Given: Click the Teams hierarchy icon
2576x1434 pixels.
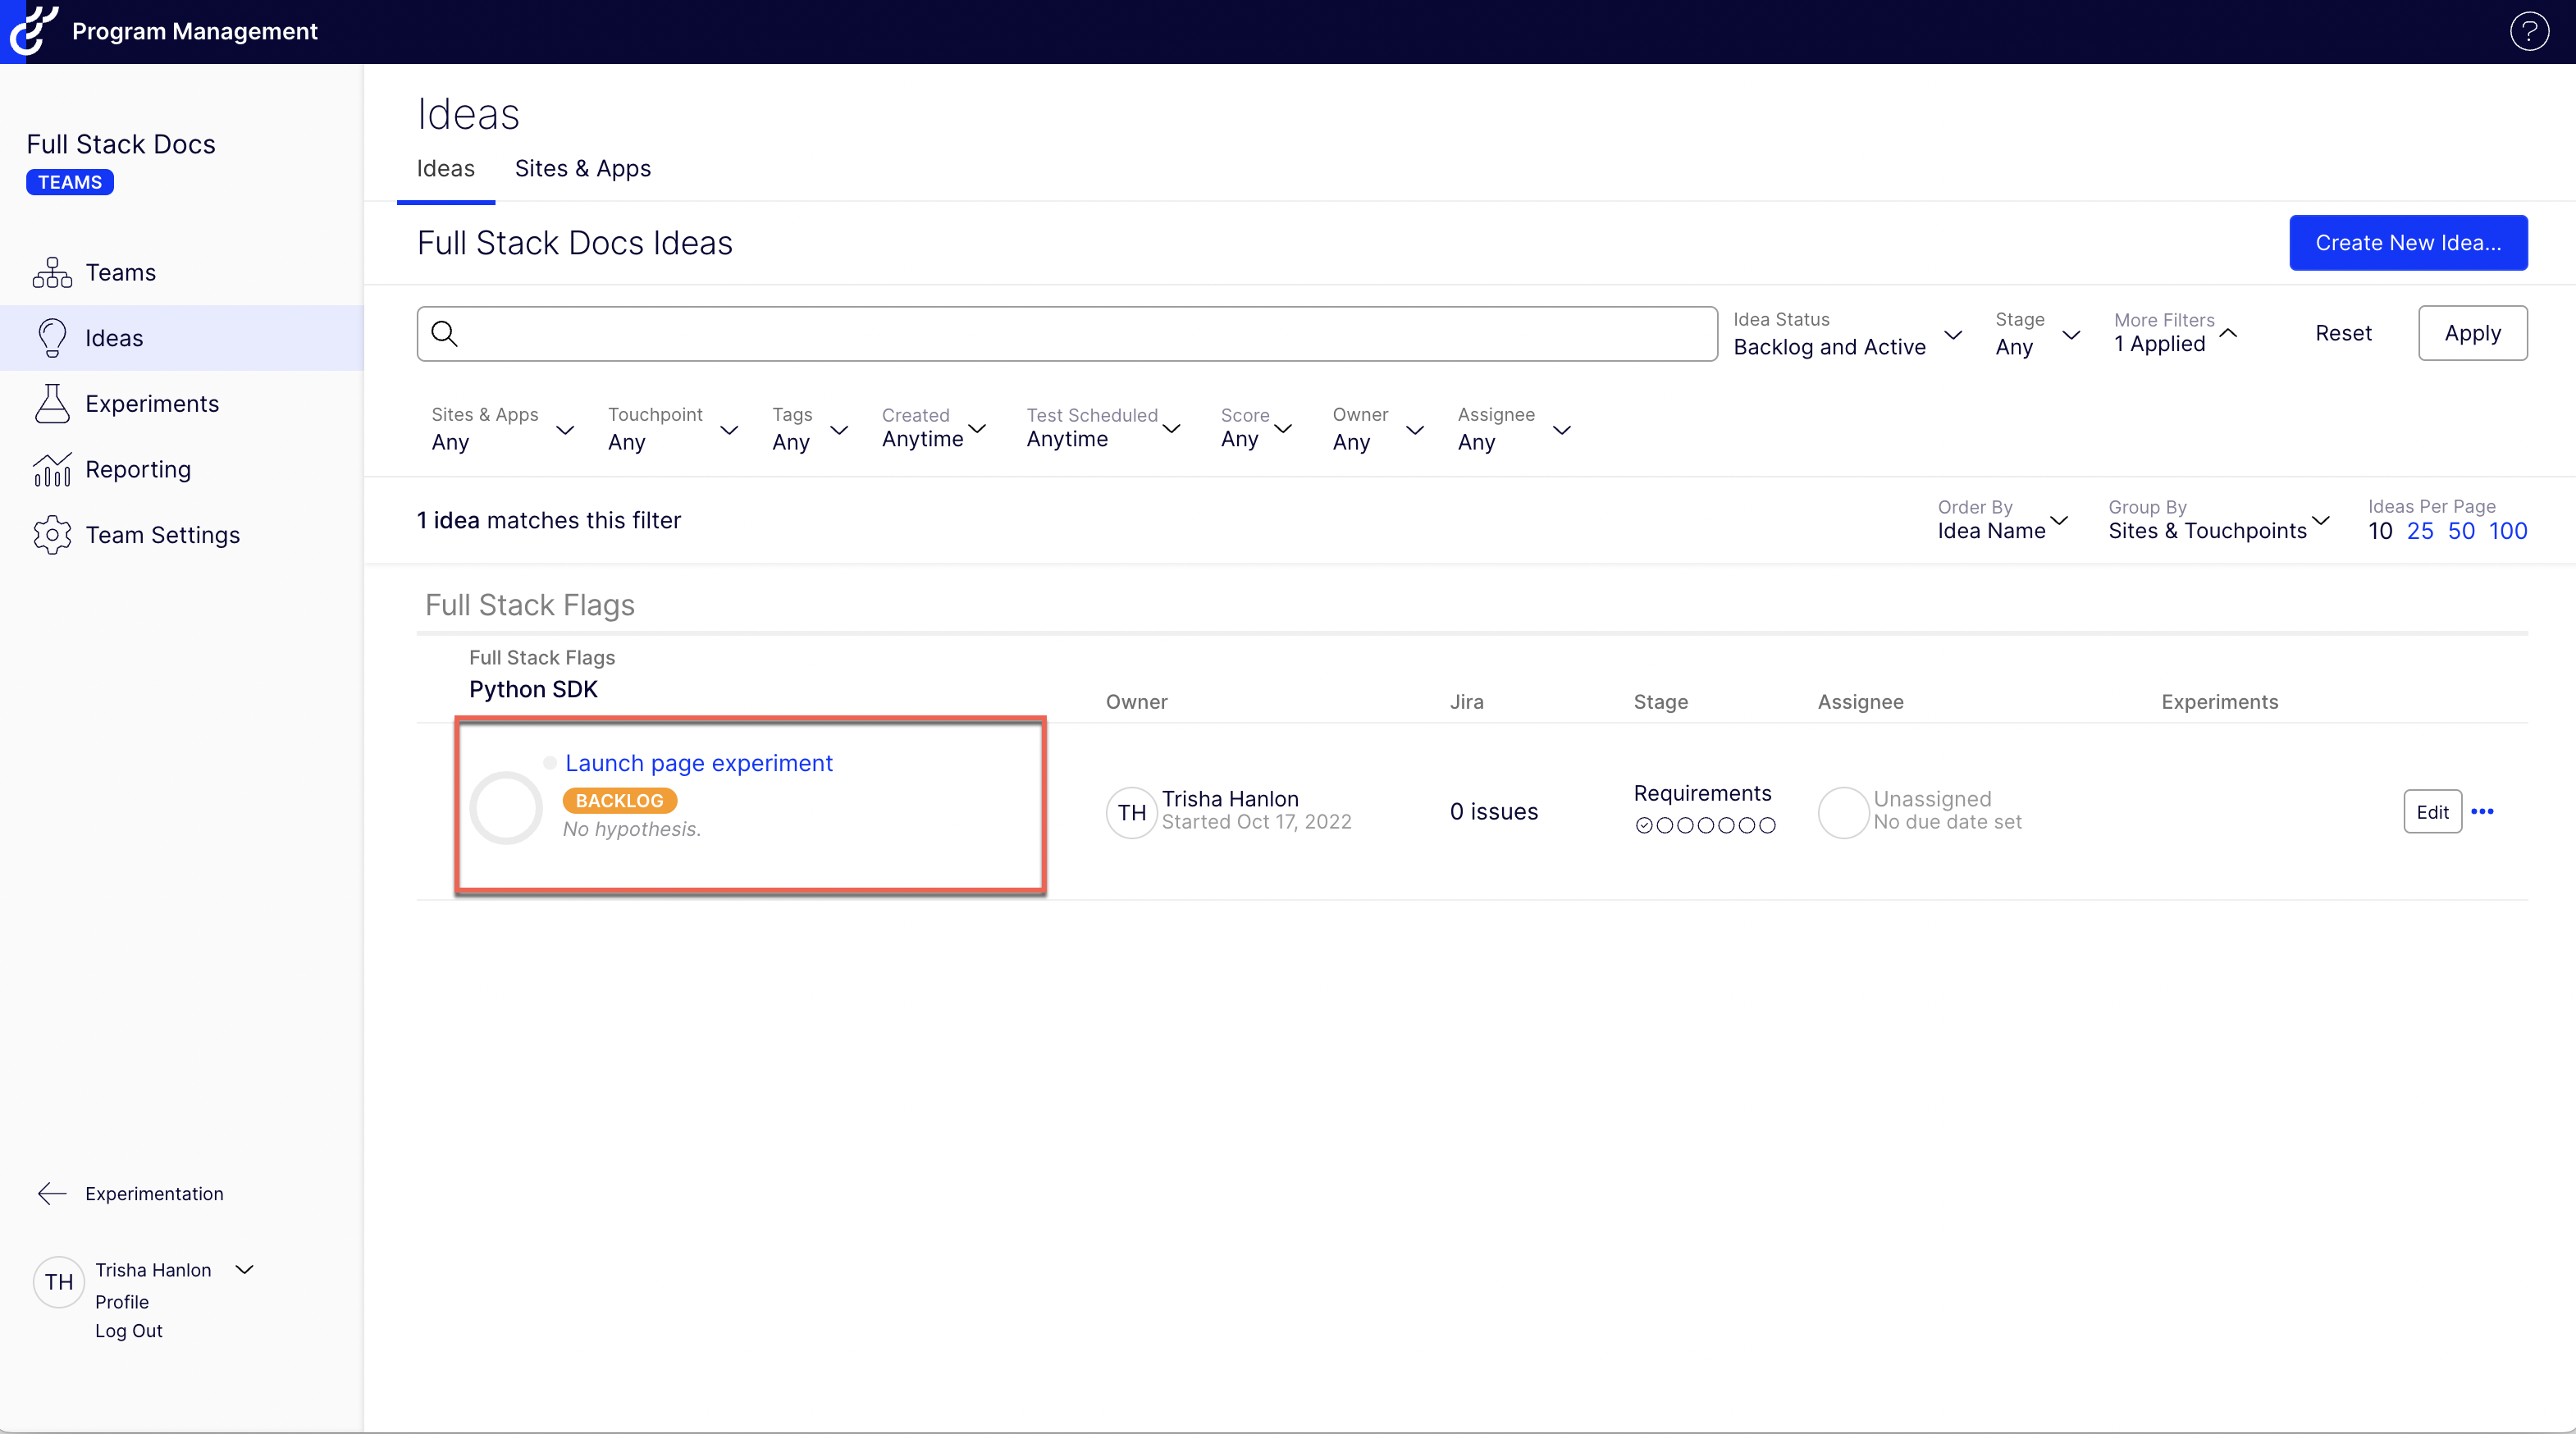Looking at the screenshot, I should coord(52,272).
